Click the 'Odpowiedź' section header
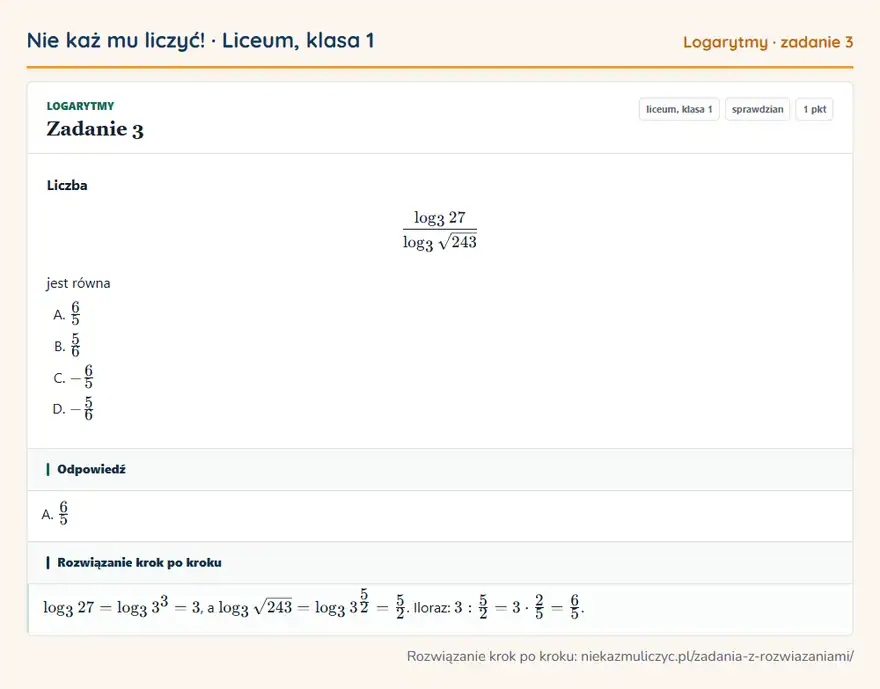 (x=440, y=470)
